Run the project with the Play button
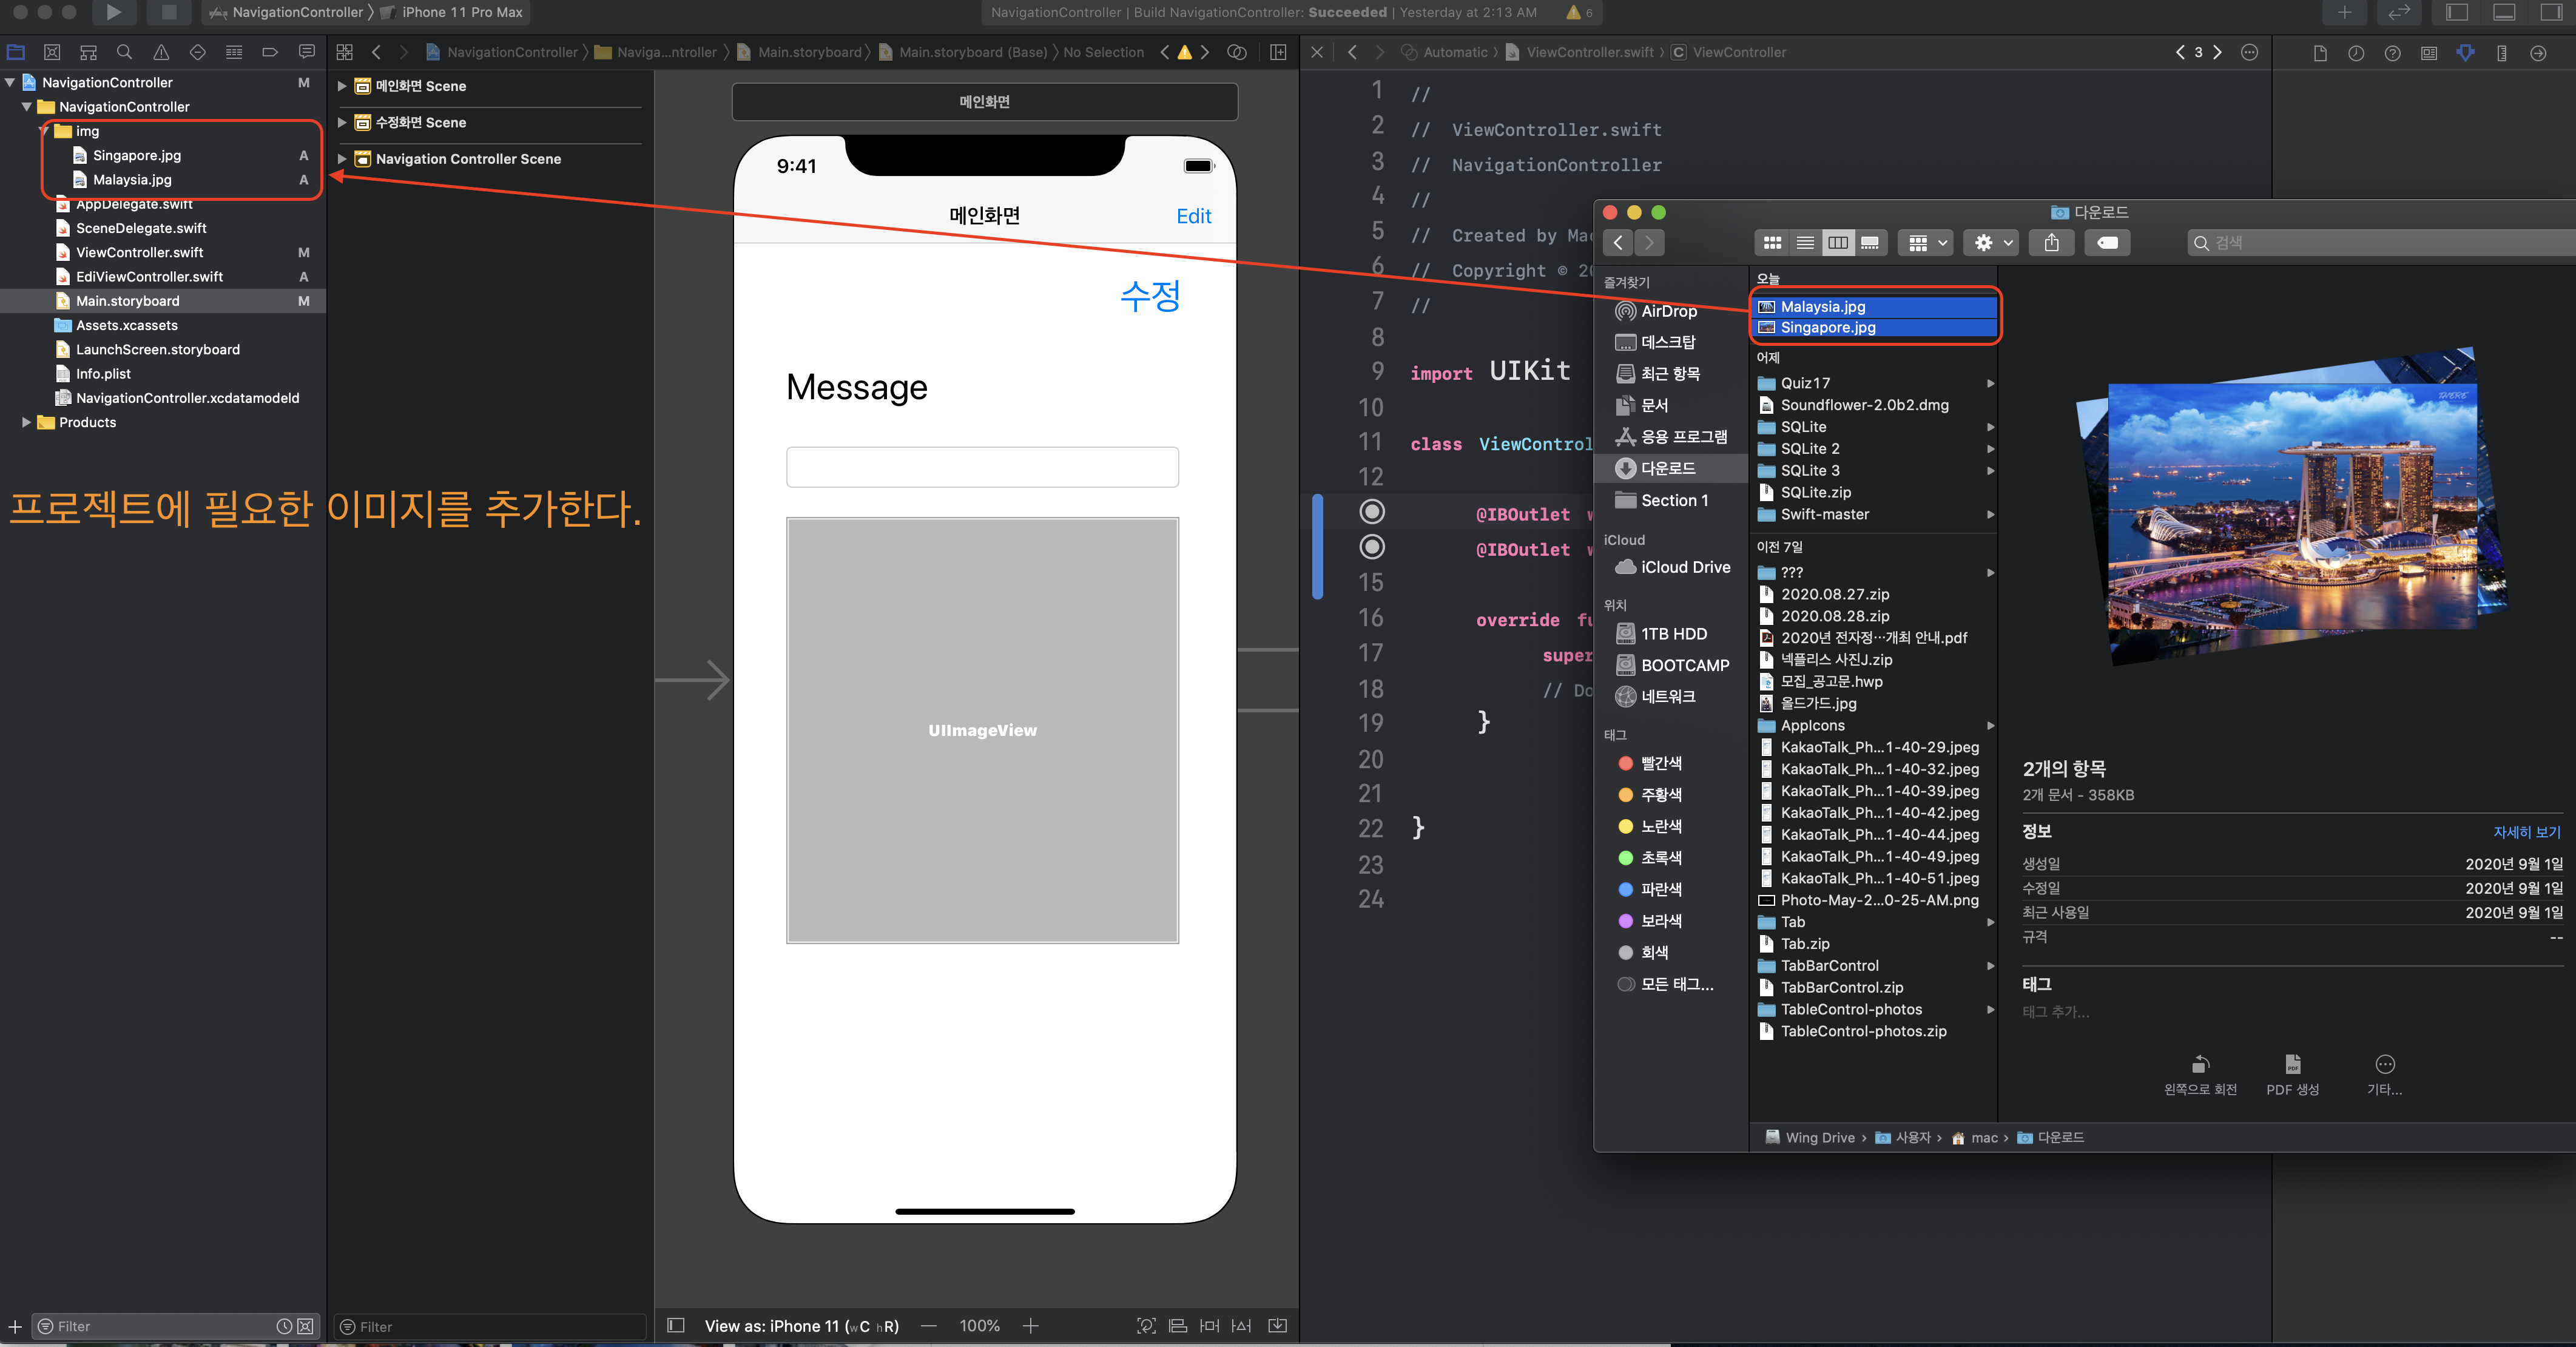 click(x=113, y=12)
